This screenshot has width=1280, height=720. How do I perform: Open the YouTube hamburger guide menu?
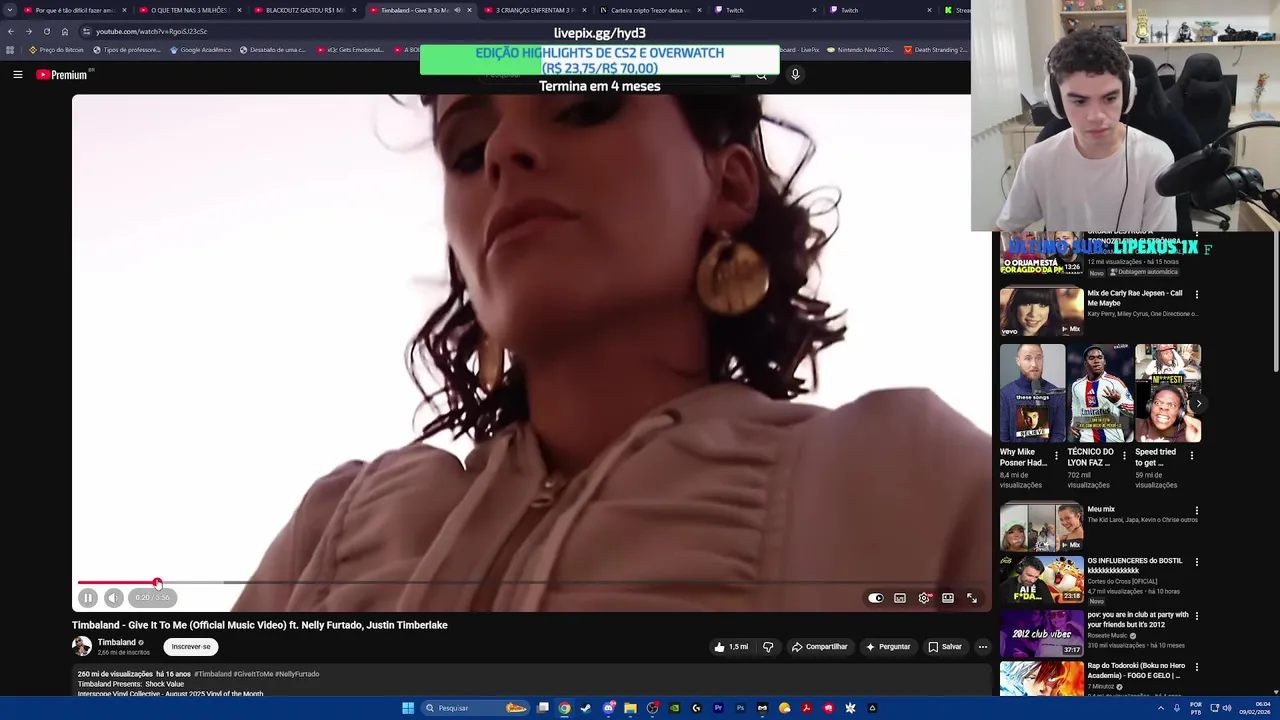[18, 74]
